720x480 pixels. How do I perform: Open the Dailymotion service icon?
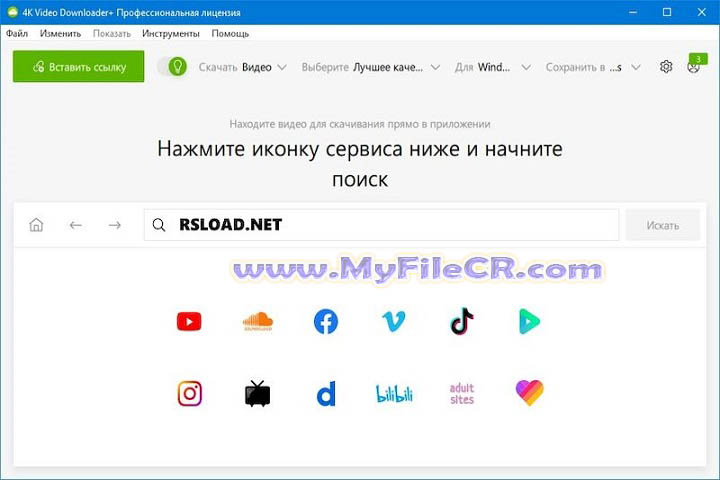click(326, 394)
